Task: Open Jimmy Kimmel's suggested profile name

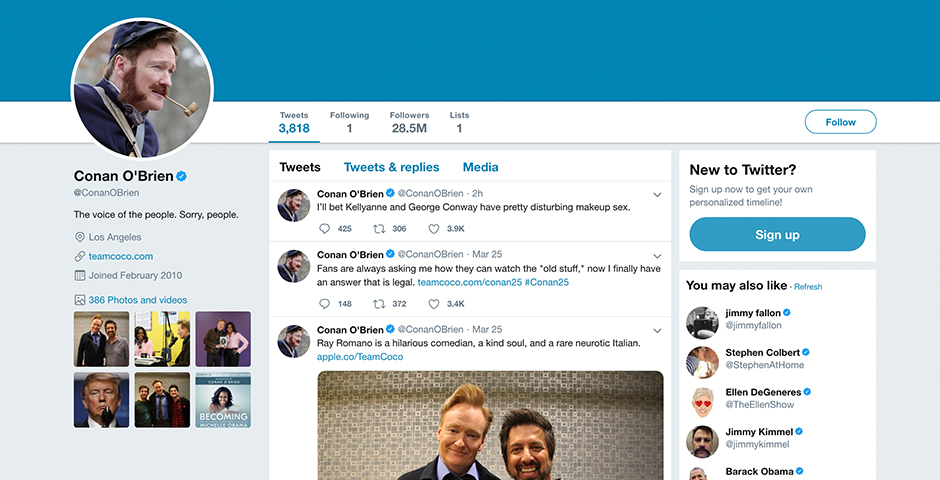Action: pyautogui.click(x=759, y=431)
